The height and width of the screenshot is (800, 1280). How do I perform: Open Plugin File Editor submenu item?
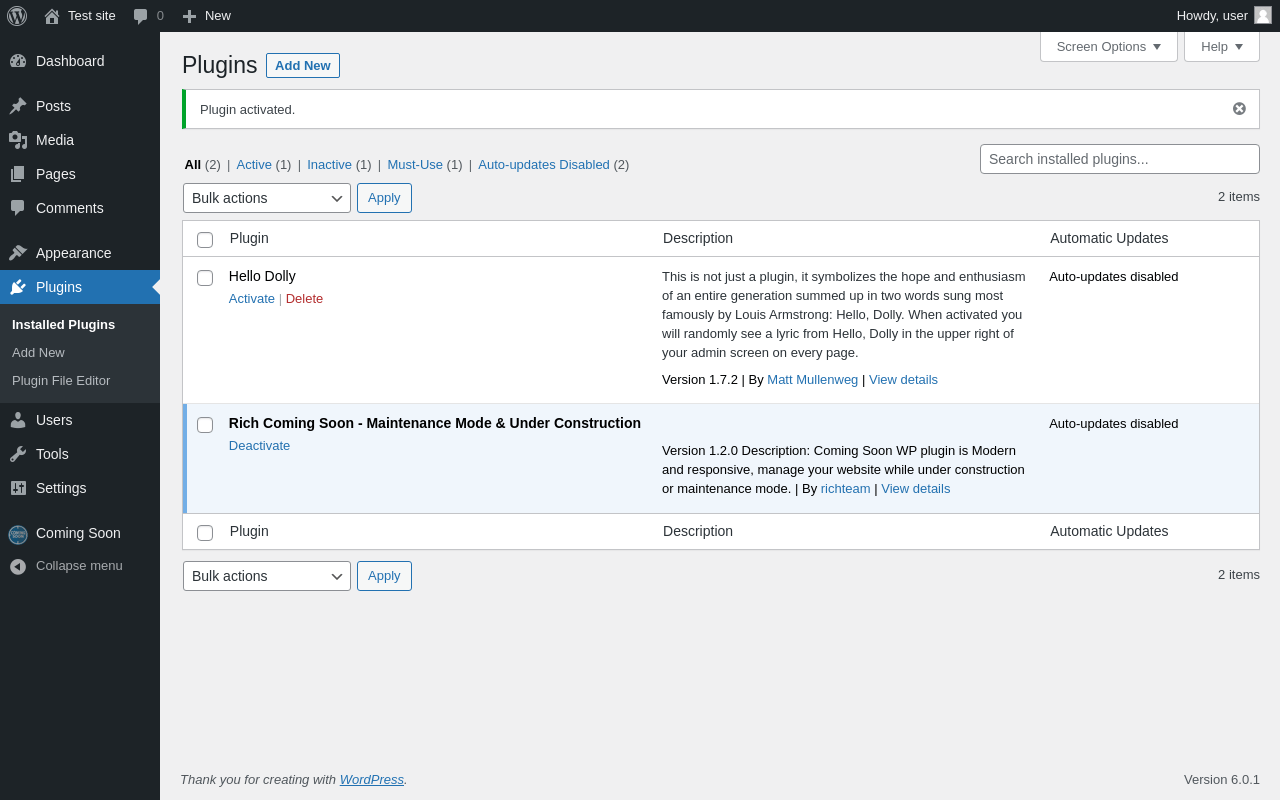pos(61,381)
